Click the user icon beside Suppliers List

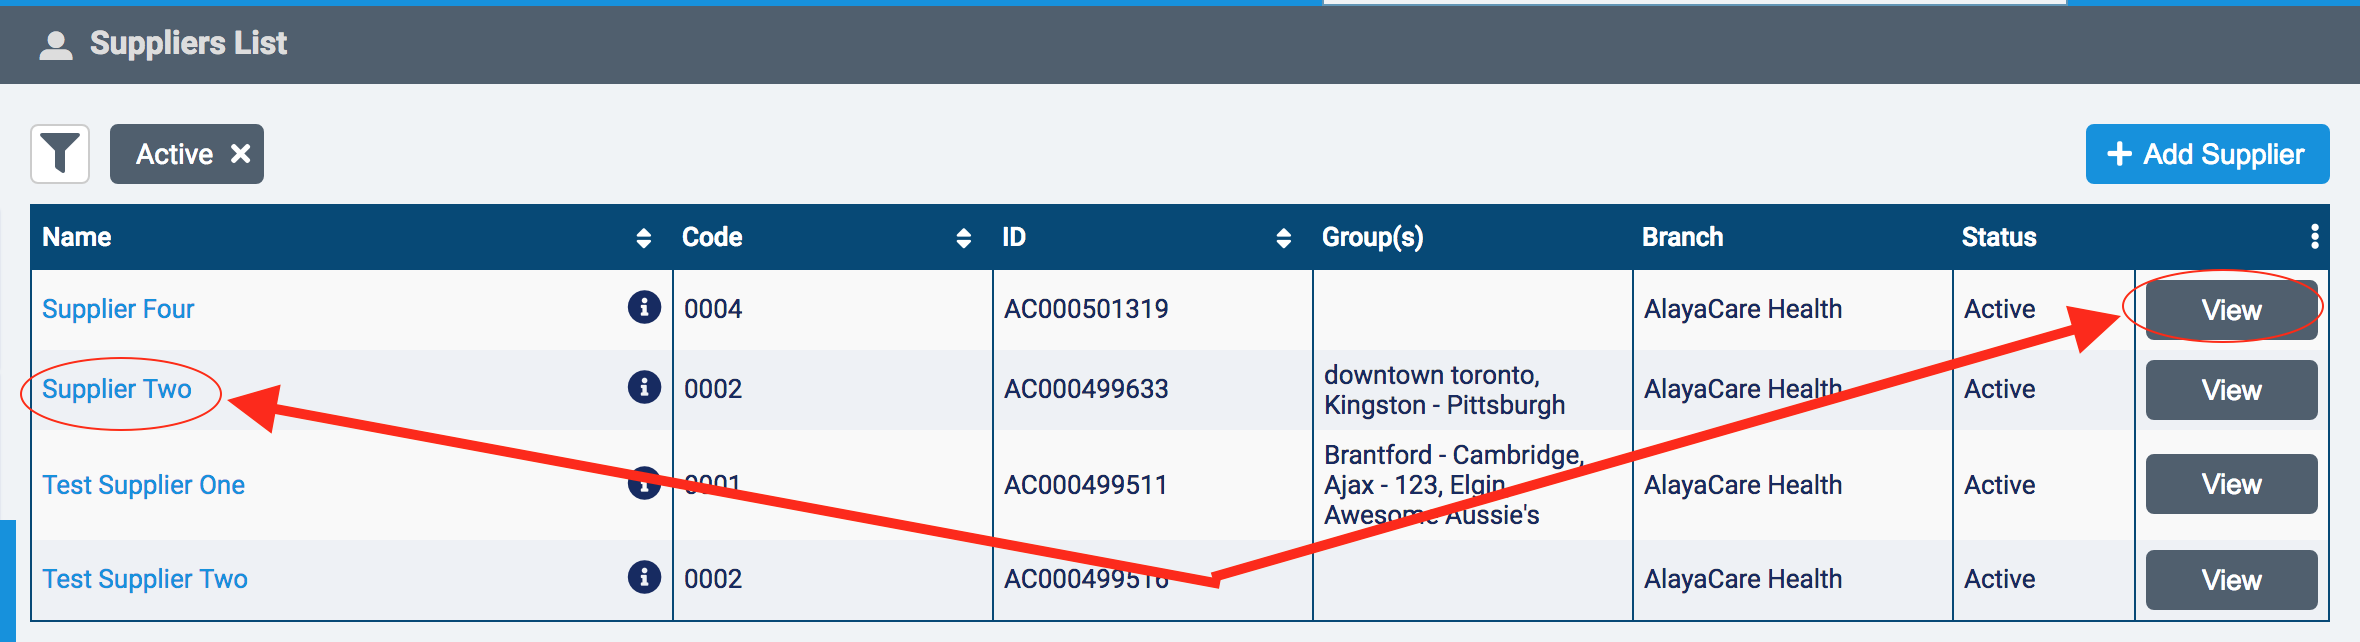click(x=56, y=45)
